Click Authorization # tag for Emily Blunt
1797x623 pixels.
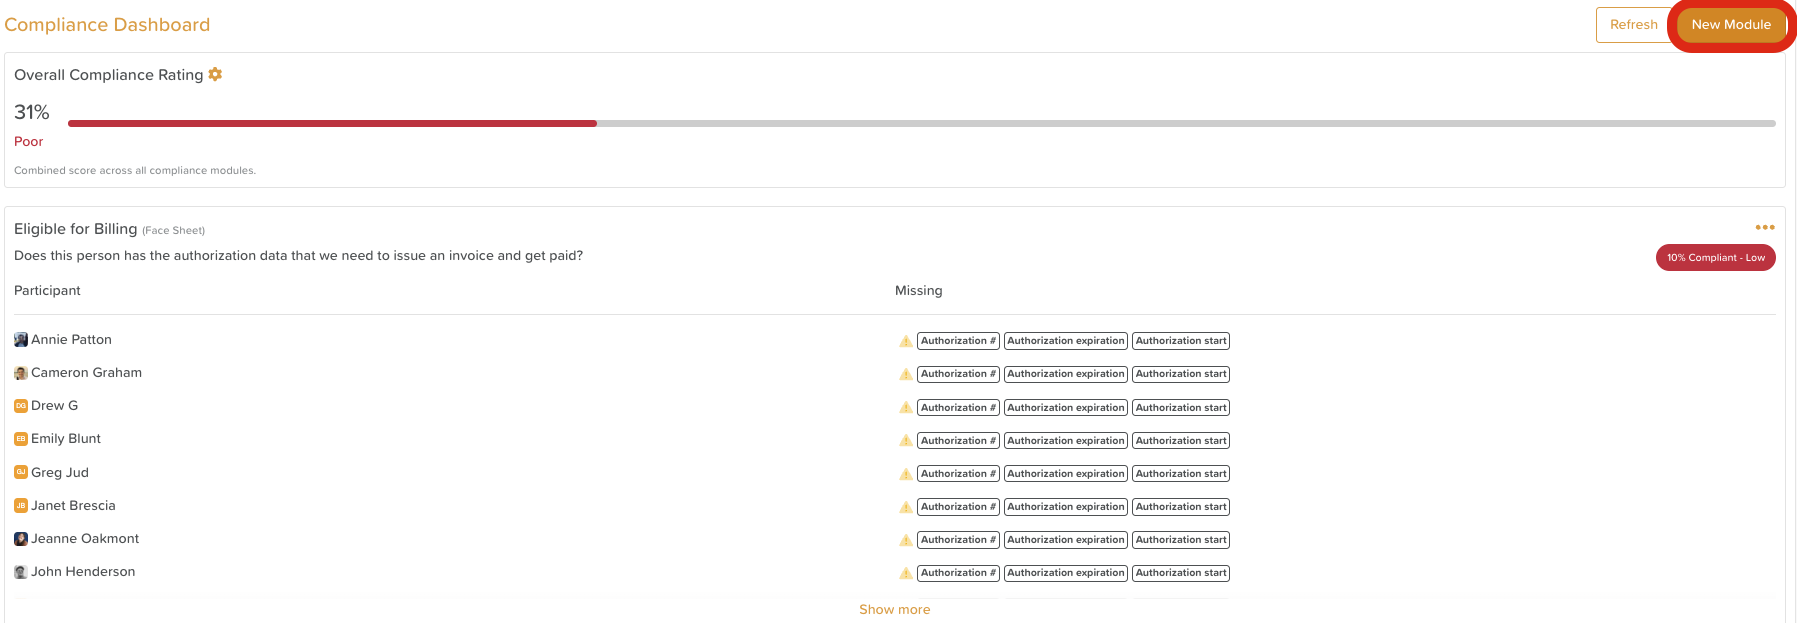pyautogui.click(x=958, y=441)
